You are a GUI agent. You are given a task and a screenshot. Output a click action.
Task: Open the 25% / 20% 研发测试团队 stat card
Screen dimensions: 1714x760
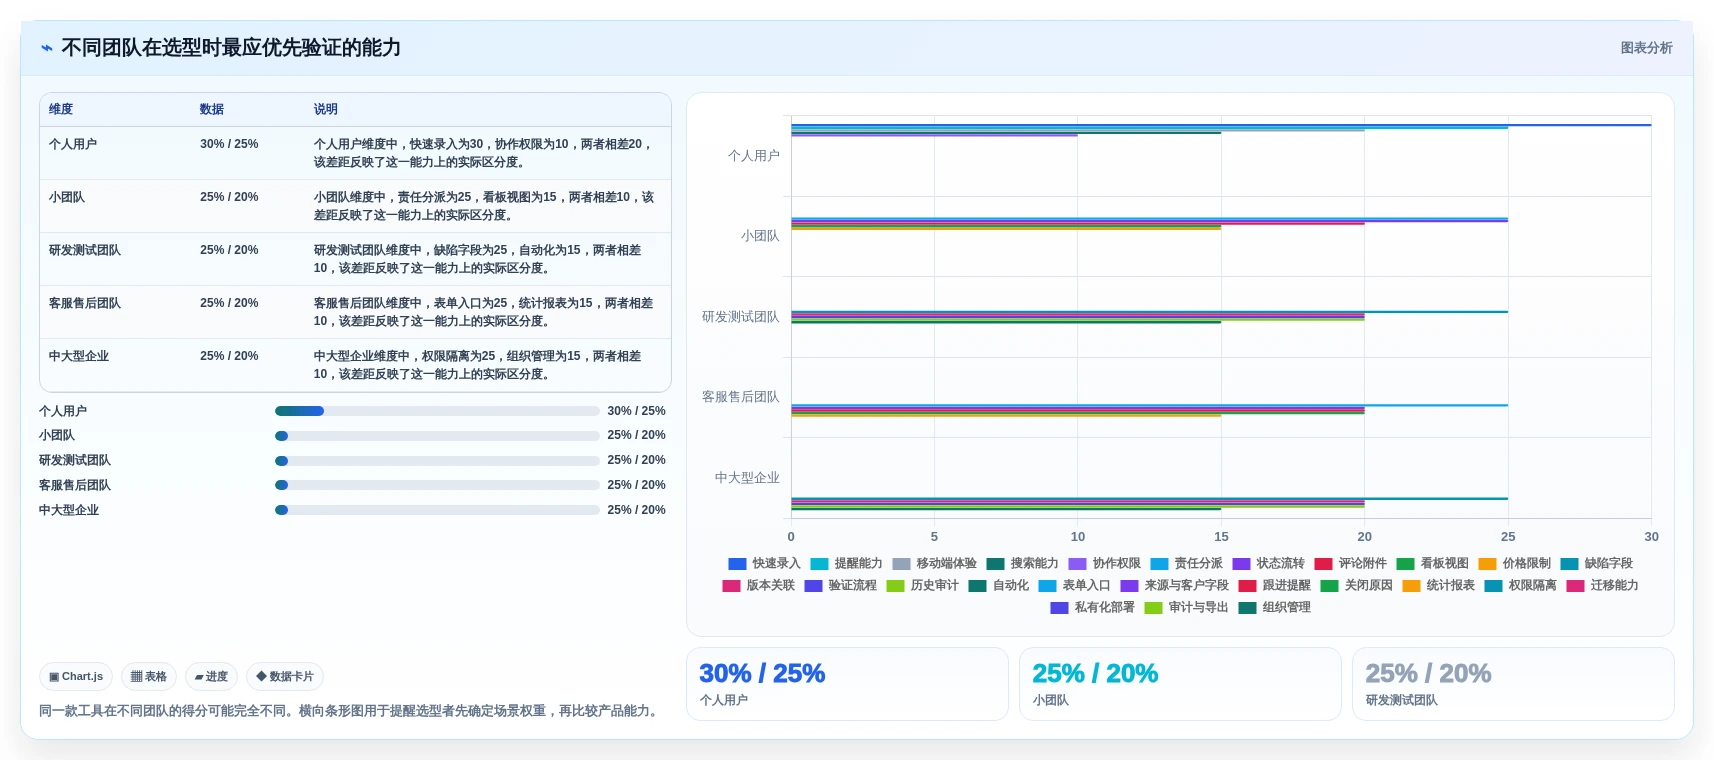pyautogui.click(x=1513, y=684)
